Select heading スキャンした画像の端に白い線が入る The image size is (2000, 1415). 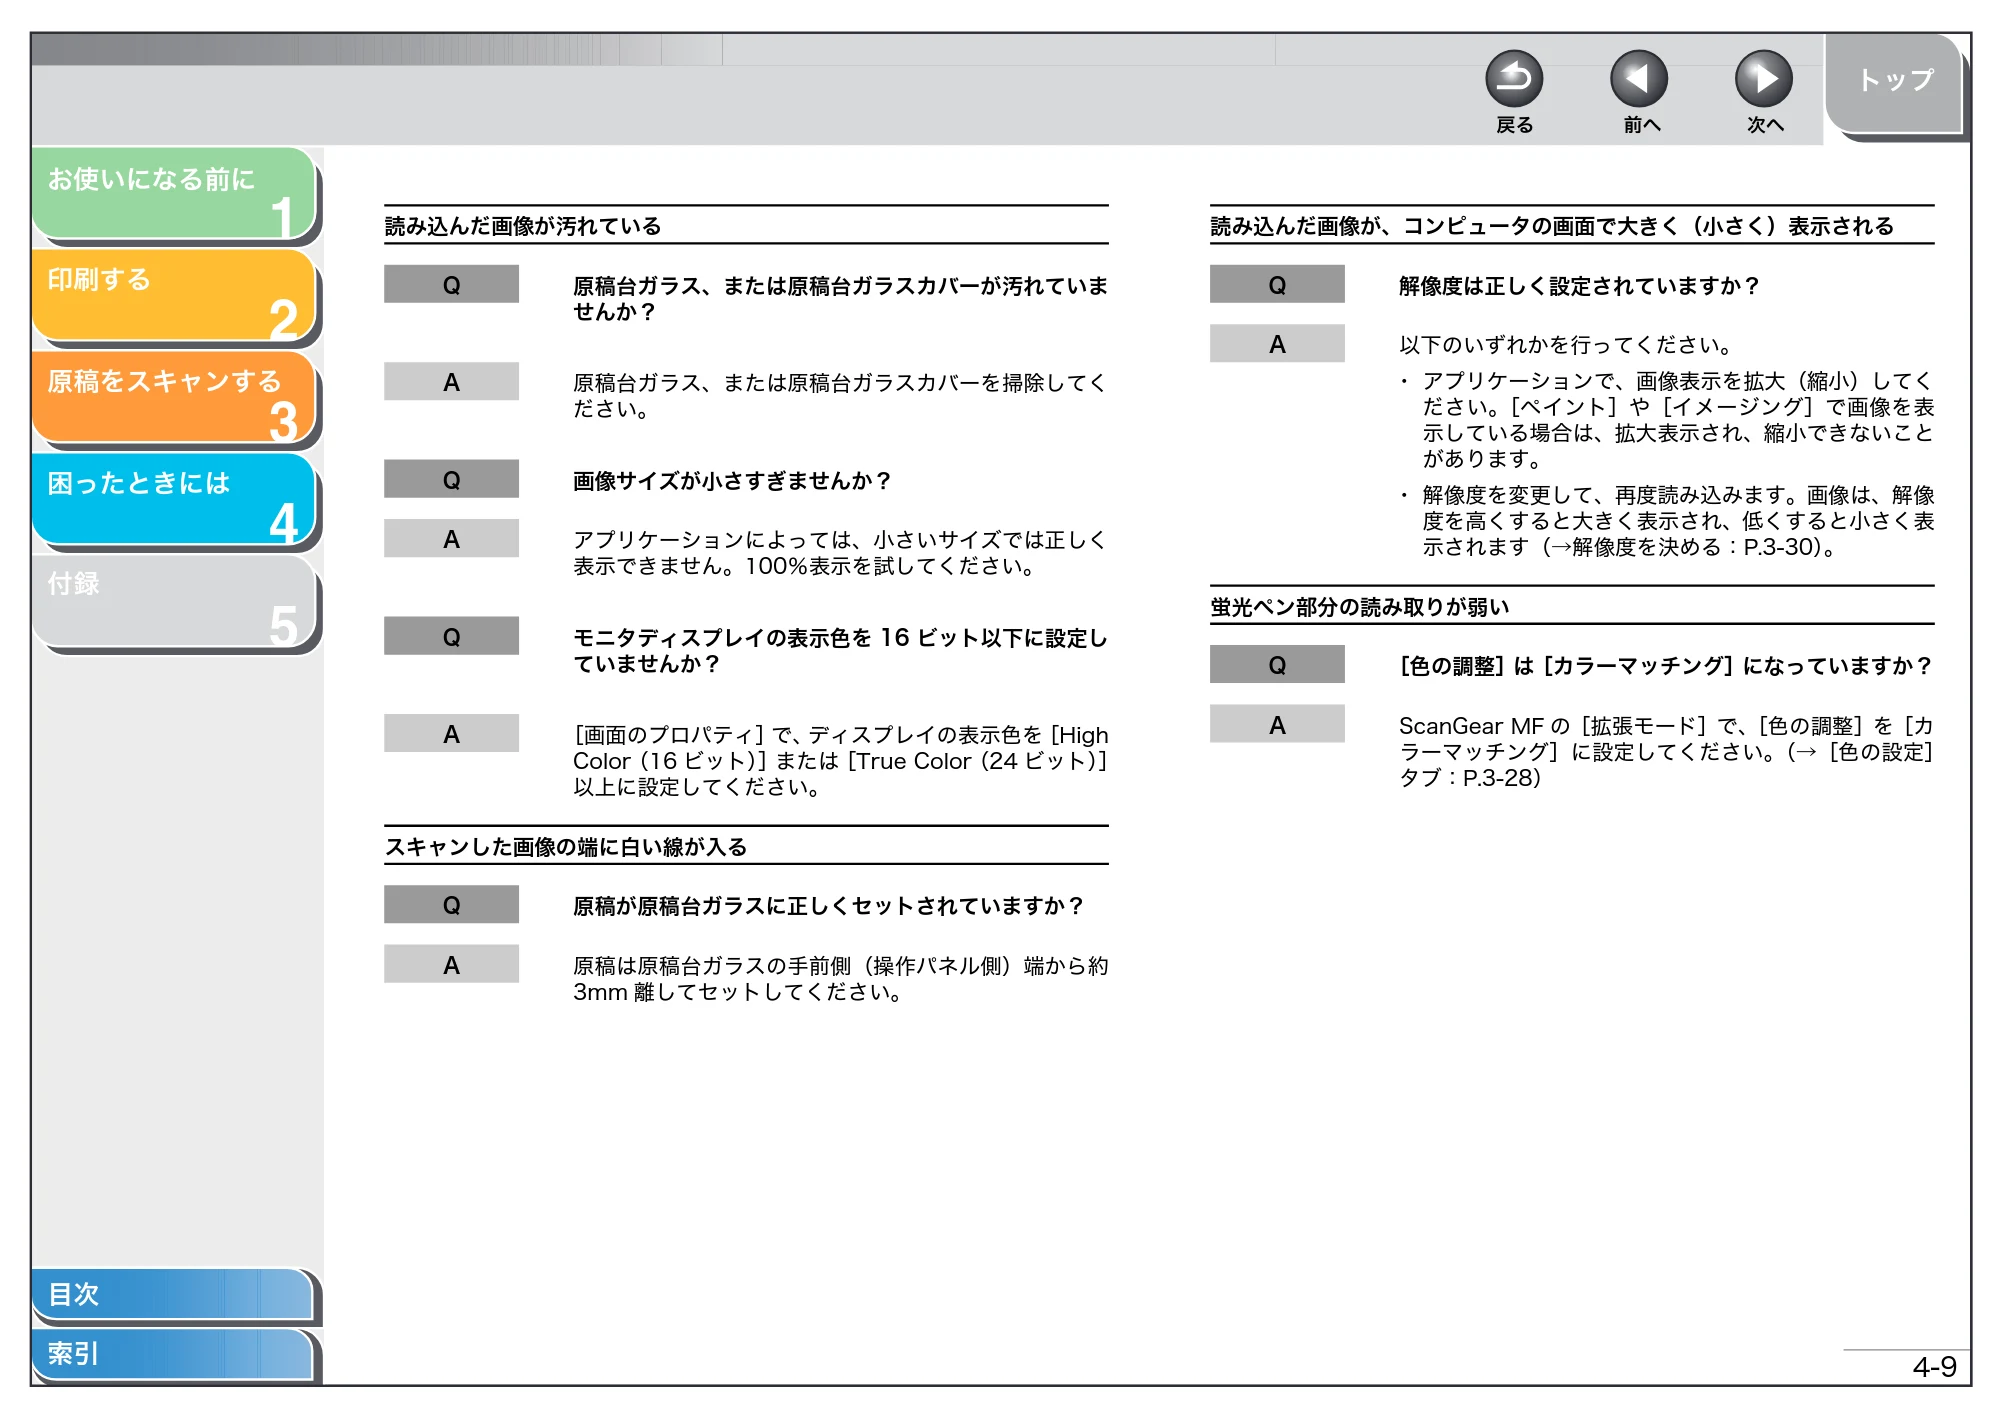pyautogui.click(x=566, y=847)
